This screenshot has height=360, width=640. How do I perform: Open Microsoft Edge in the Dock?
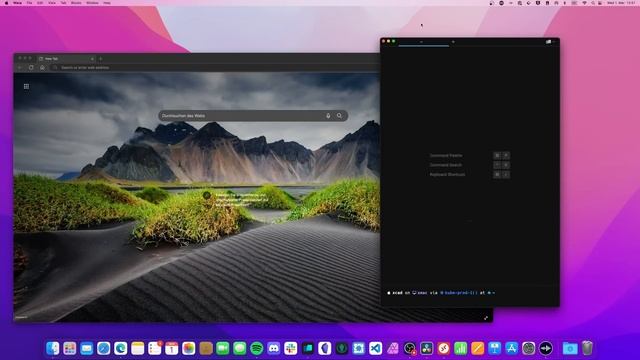pos(121,348)
